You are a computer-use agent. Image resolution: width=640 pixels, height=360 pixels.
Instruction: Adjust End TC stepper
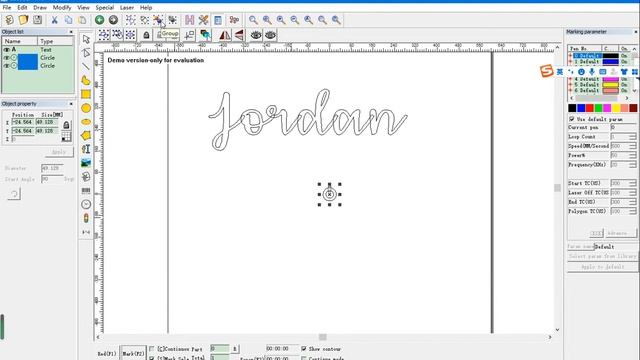632,202
